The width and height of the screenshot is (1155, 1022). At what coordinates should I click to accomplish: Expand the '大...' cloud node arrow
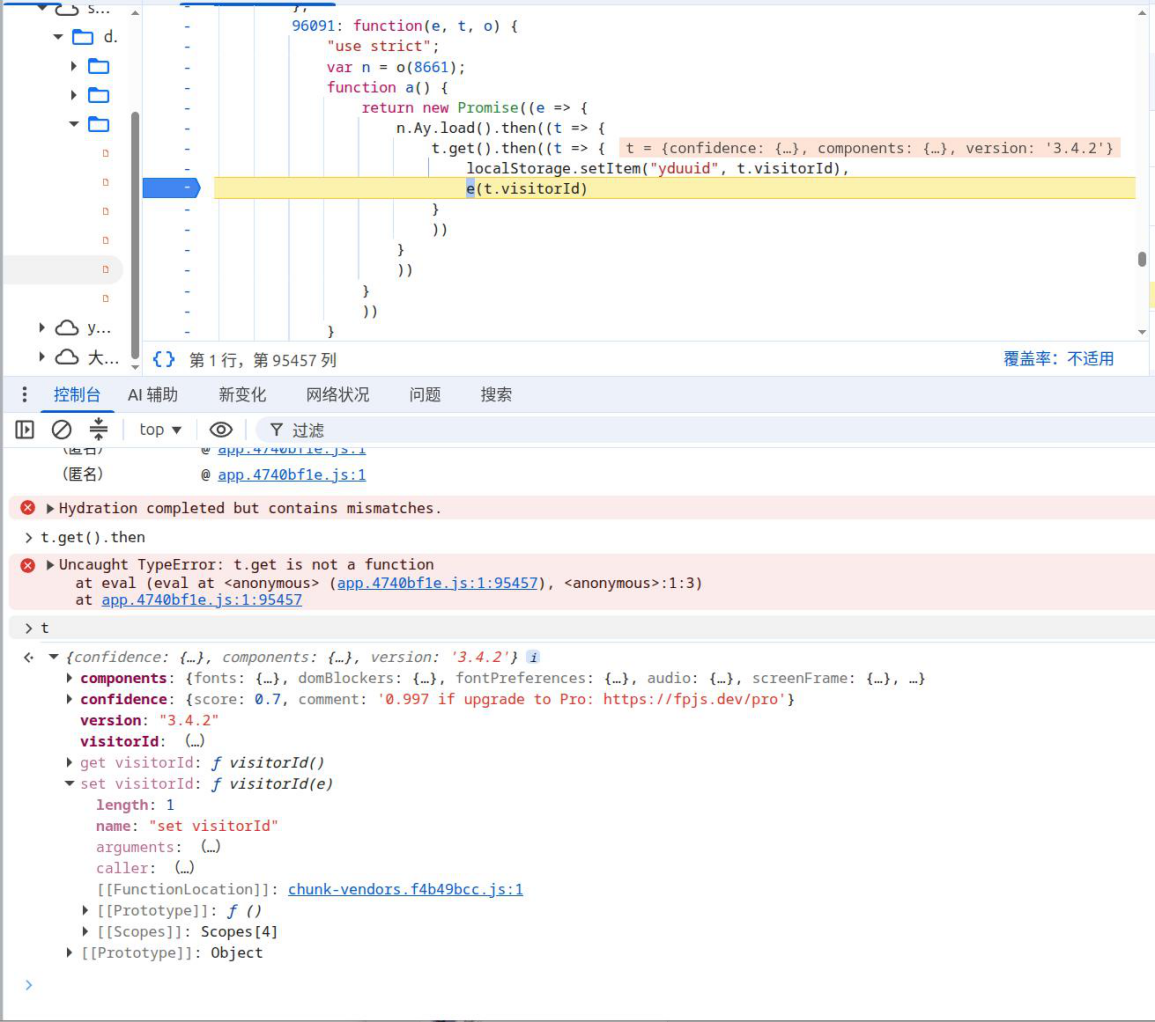click(x=41, y=357)
